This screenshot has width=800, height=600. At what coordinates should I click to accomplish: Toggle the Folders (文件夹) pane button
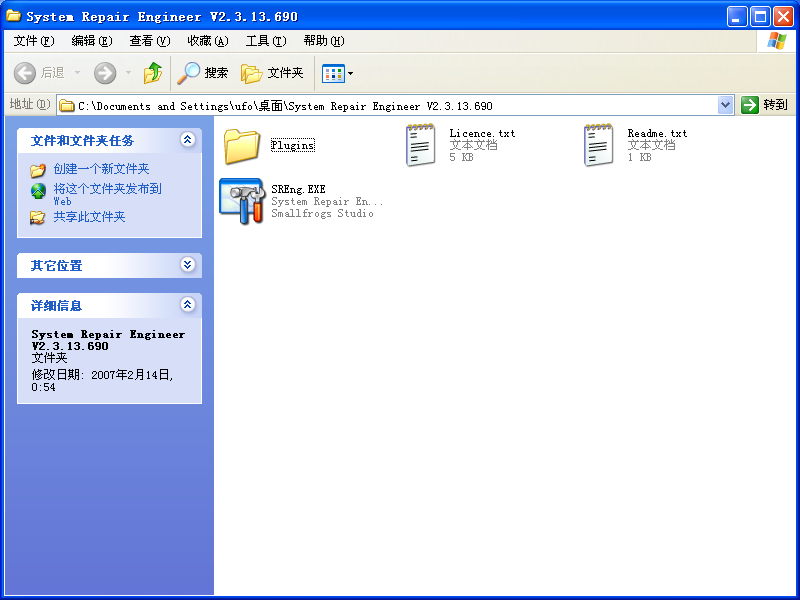(x=272, y=73)
